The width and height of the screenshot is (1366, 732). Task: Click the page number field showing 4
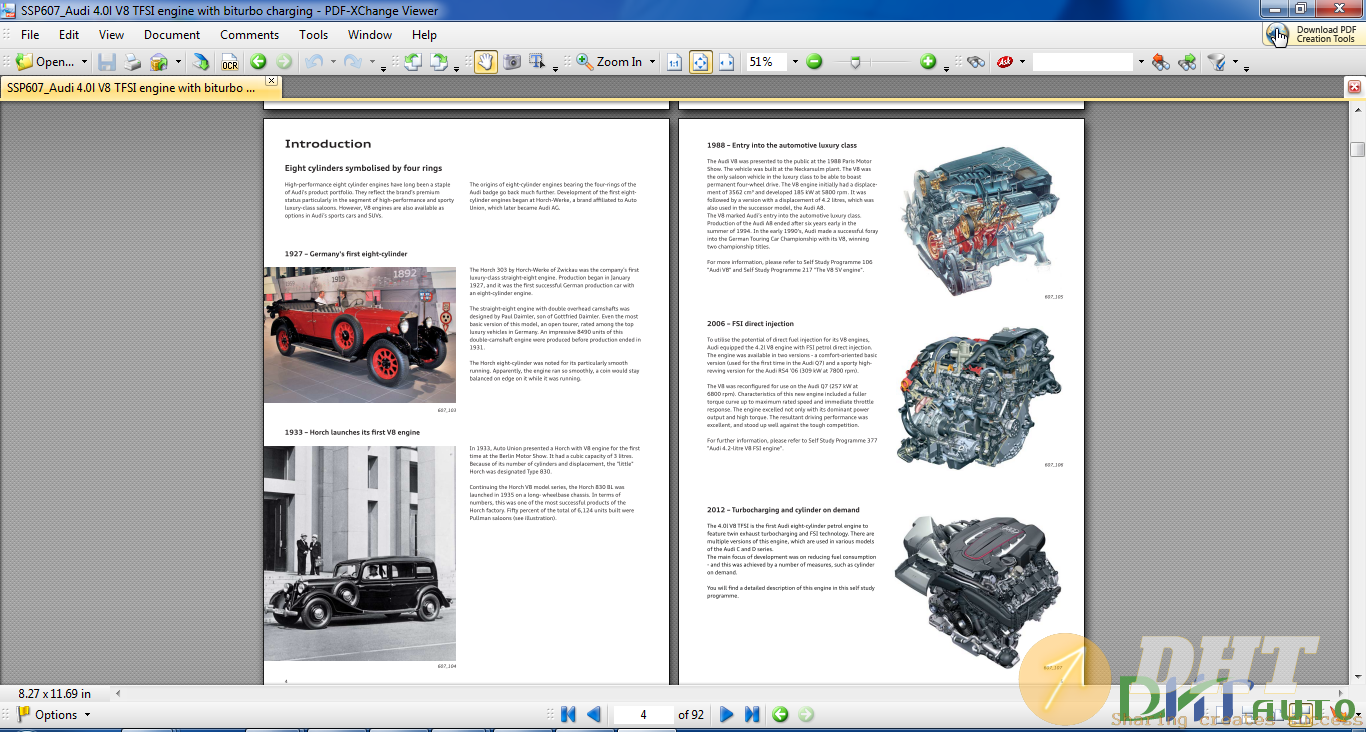643,714
